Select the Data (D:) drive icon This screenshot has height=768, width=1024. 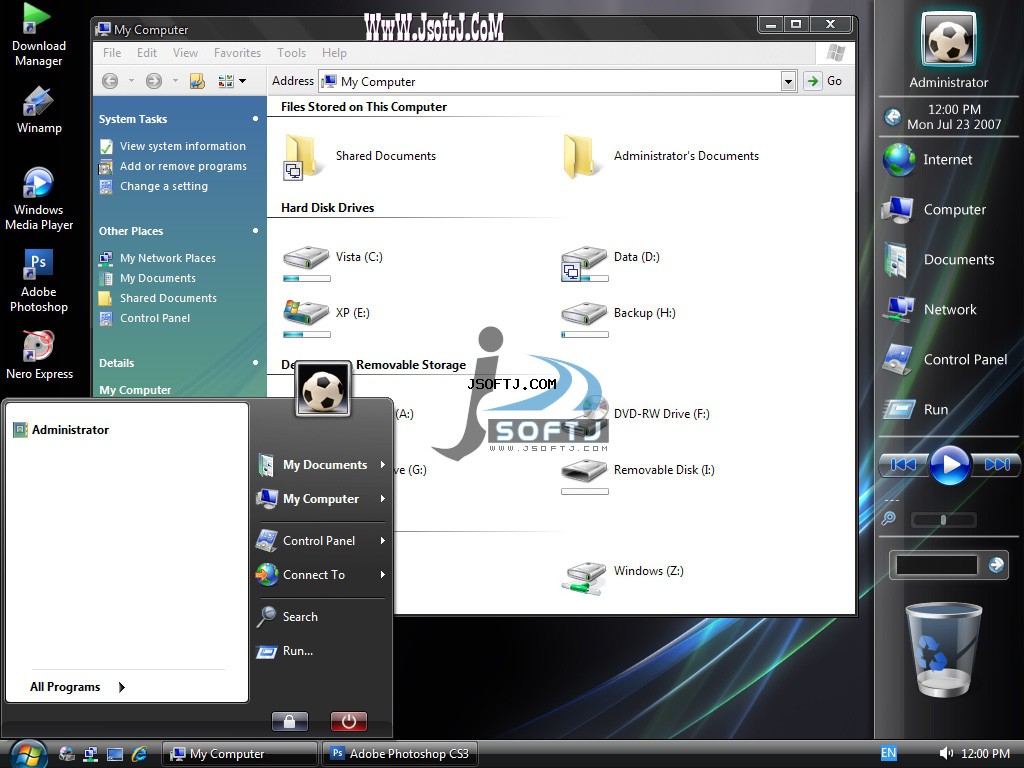click(584, 261)
